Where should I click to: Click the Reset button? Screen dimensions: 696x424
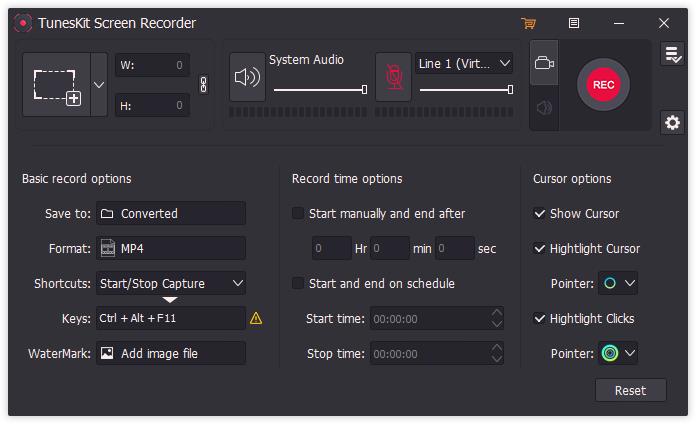click(630, 390)
